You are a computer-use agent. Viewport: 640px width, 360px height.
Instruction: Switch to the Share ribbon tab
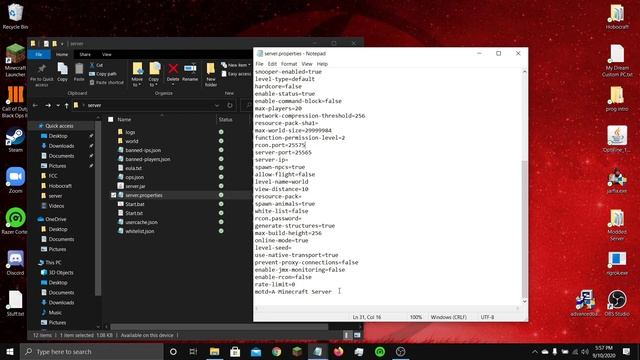pyautogui.click(x=85, y=54)
